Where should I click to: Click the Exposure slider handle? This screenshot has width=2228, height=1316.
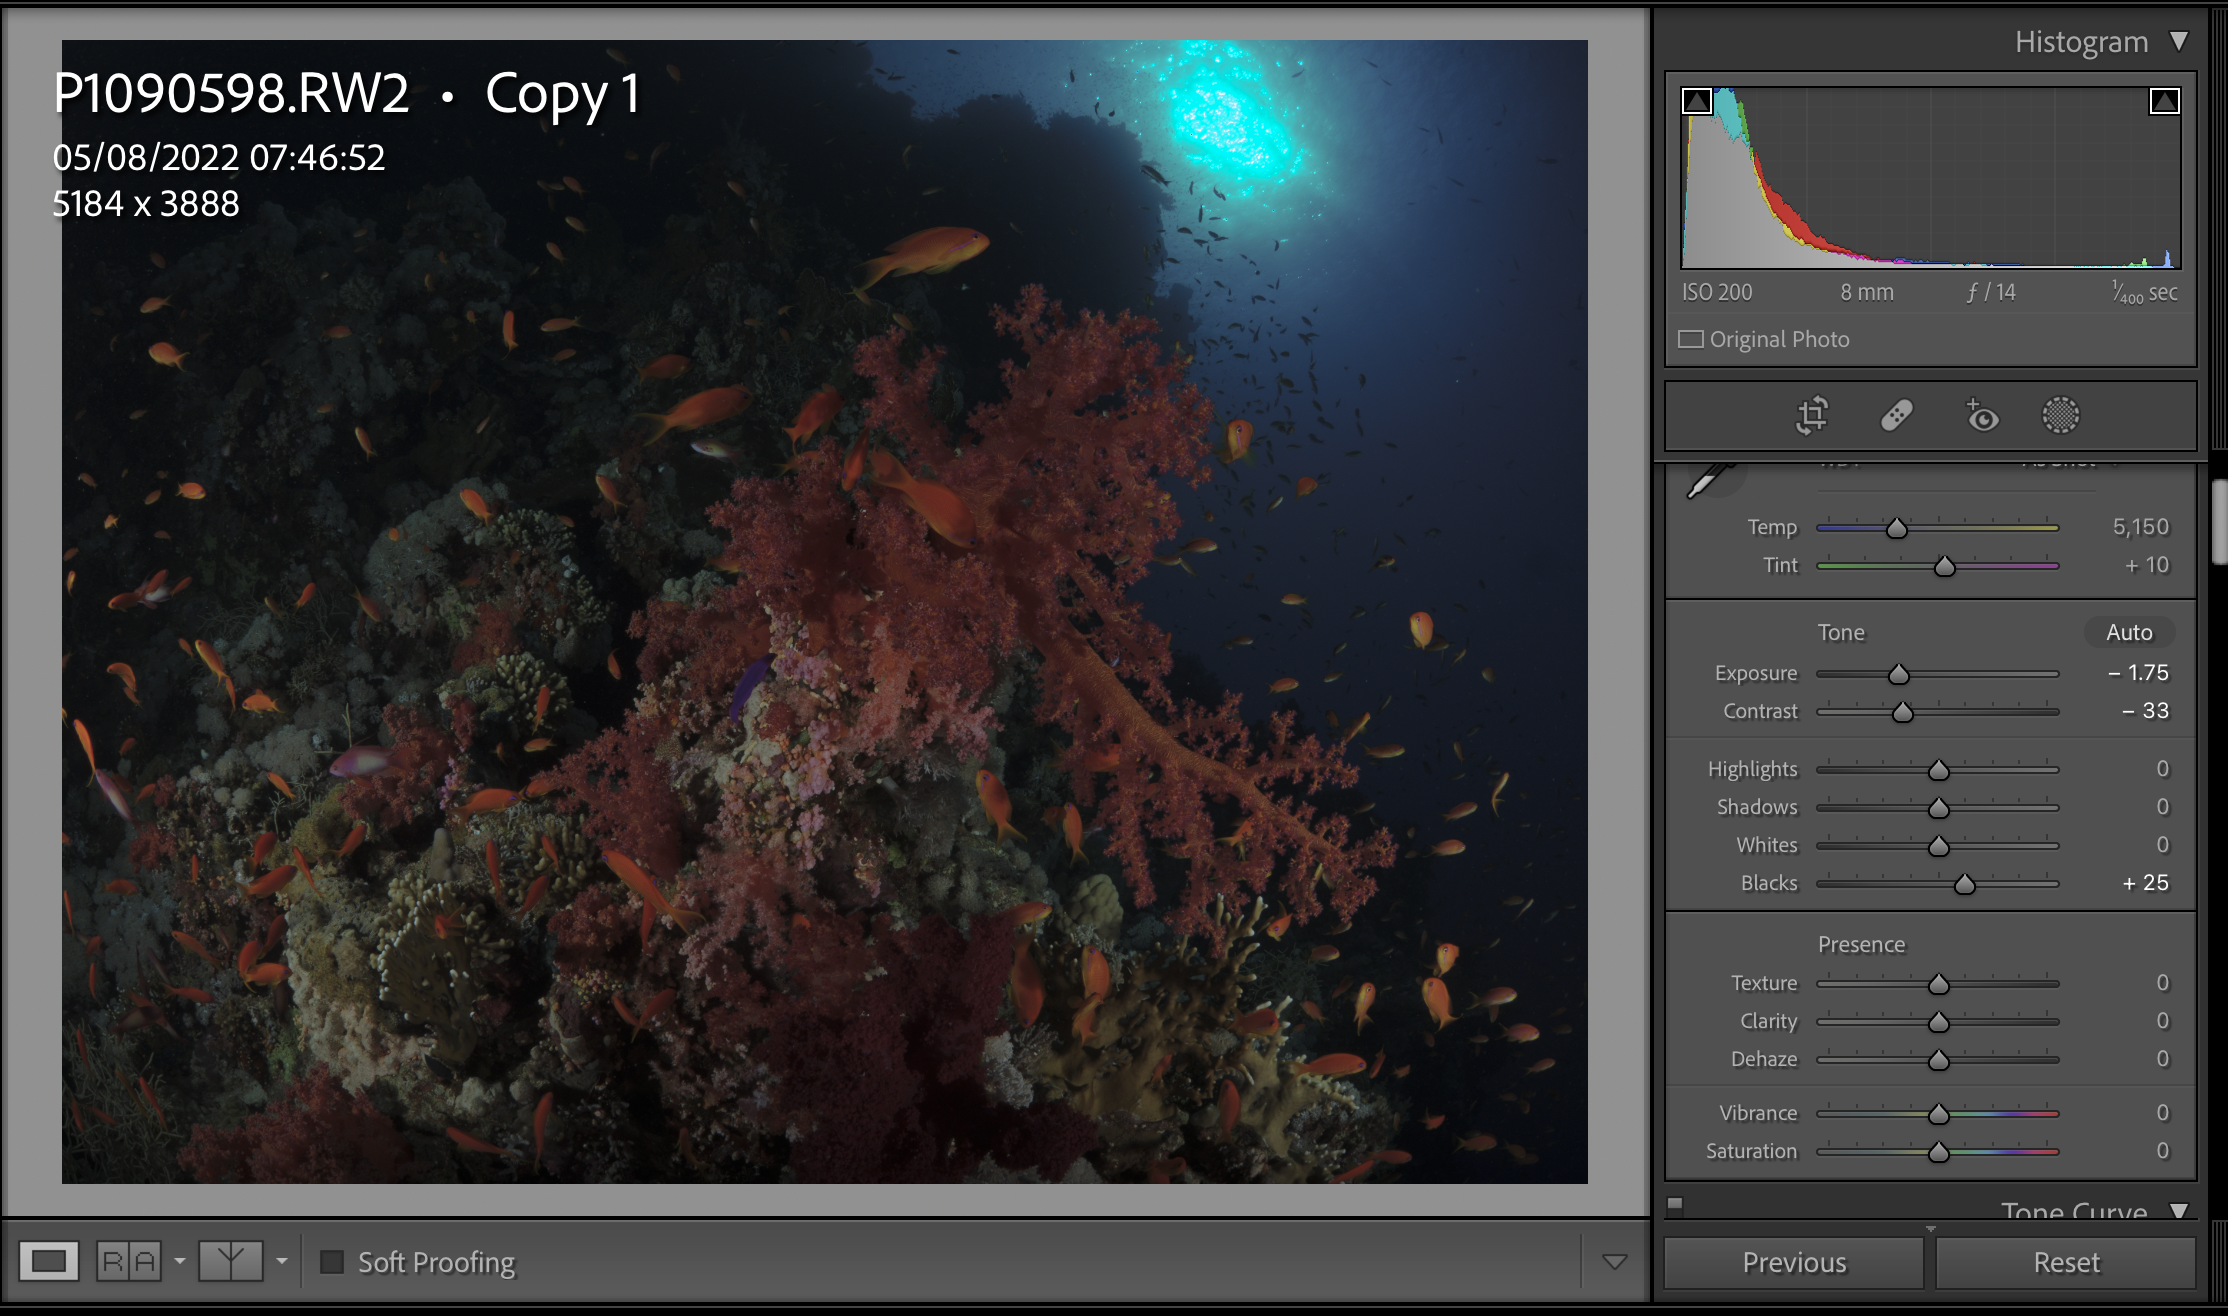coord(1898,675)
